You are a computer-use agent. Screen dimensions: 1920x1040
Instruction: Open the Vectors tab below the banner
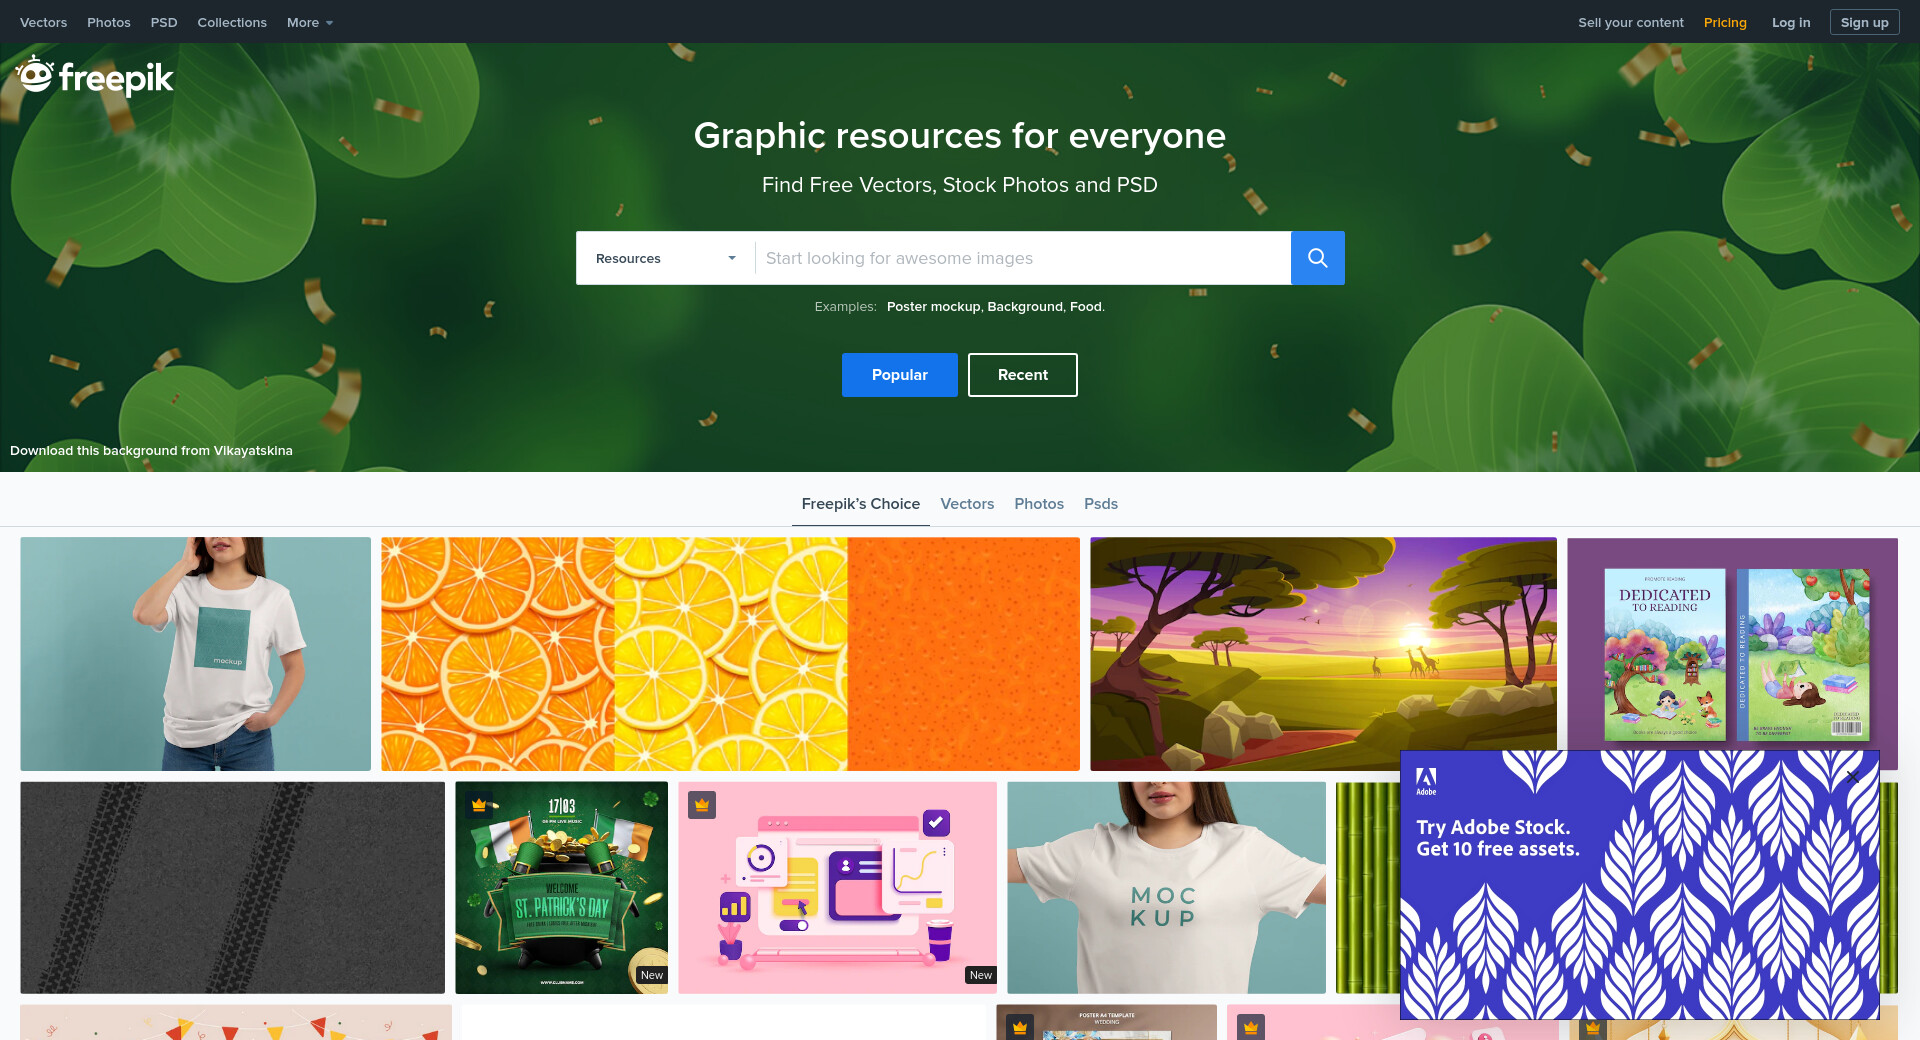967,504
